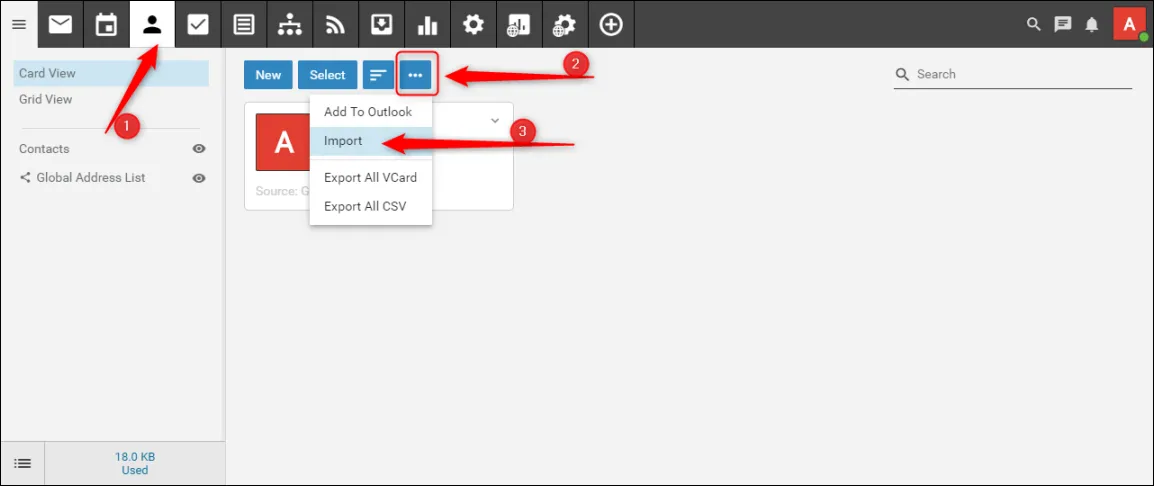Click the sort lines toolbar button
1154x486 pixels.
point(378,75)
